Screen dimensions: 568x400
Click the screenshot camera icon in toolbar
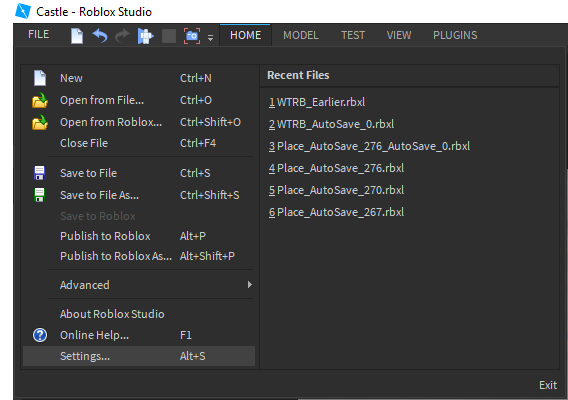[x=192, y=36]
